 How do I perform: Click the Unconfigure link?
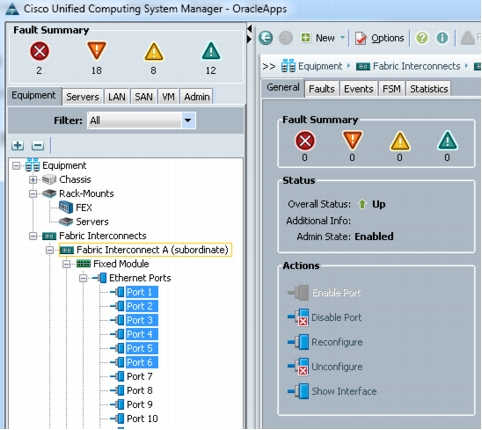coord(337,367)
